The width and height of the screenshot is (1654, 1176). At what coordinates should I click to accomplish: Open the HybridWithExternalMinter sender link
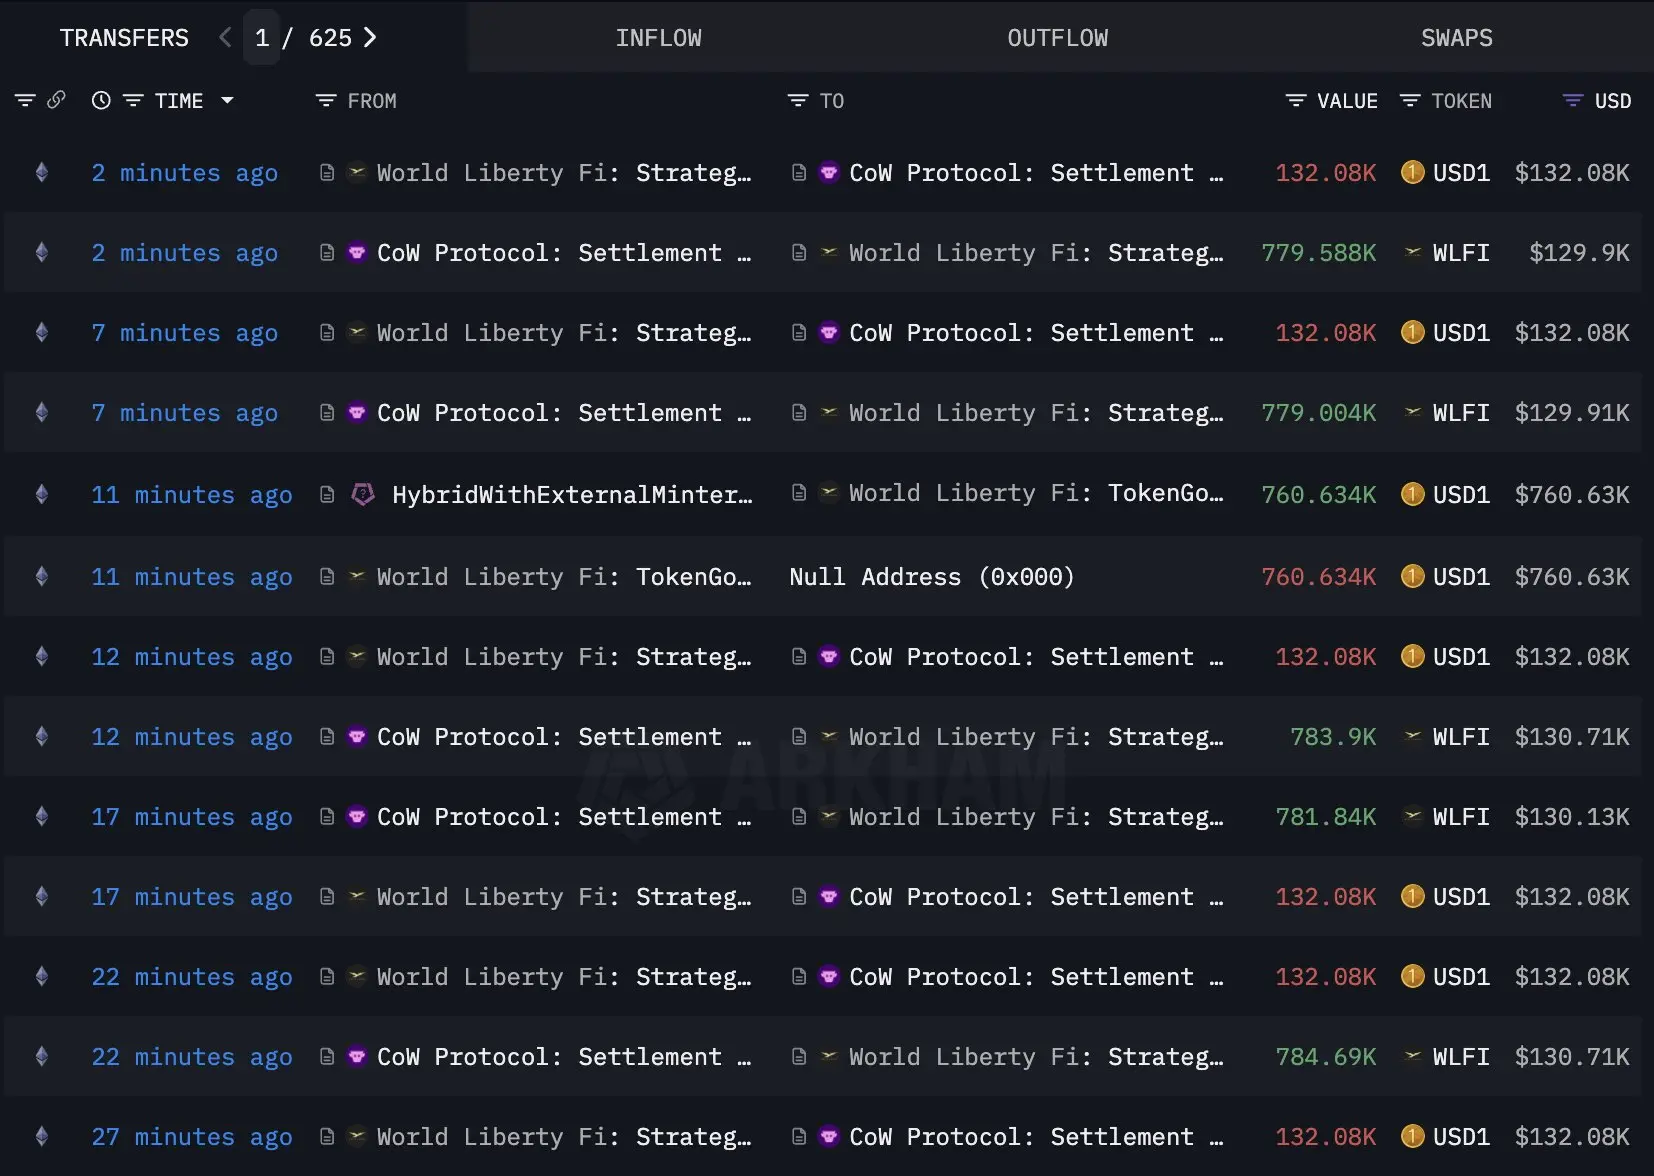click(x=572, y=495)
